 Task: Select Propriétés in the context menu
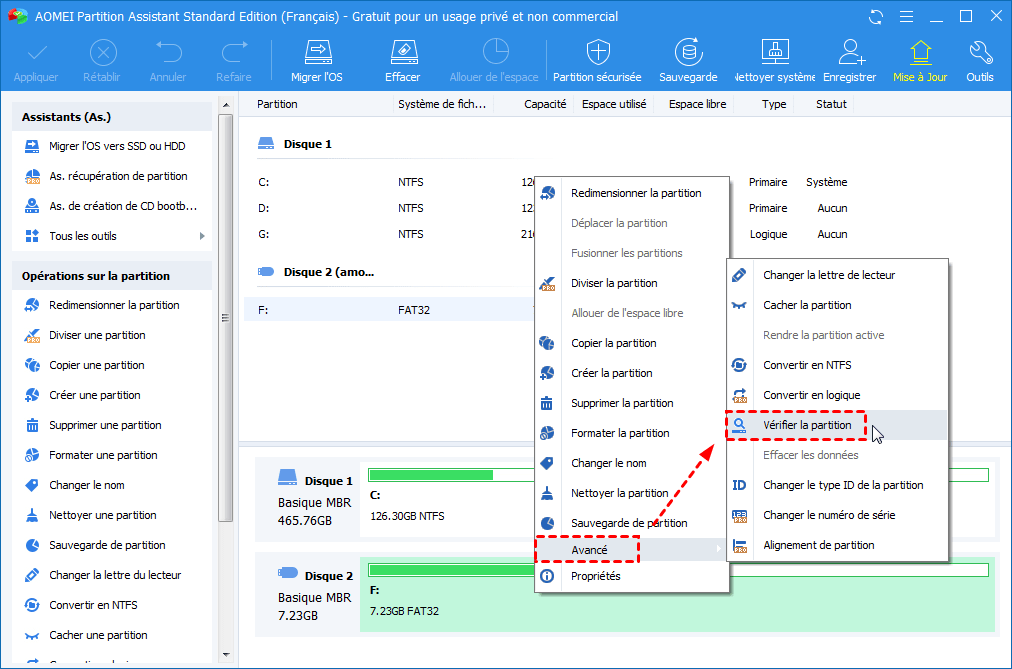click(x=632, y=576)
